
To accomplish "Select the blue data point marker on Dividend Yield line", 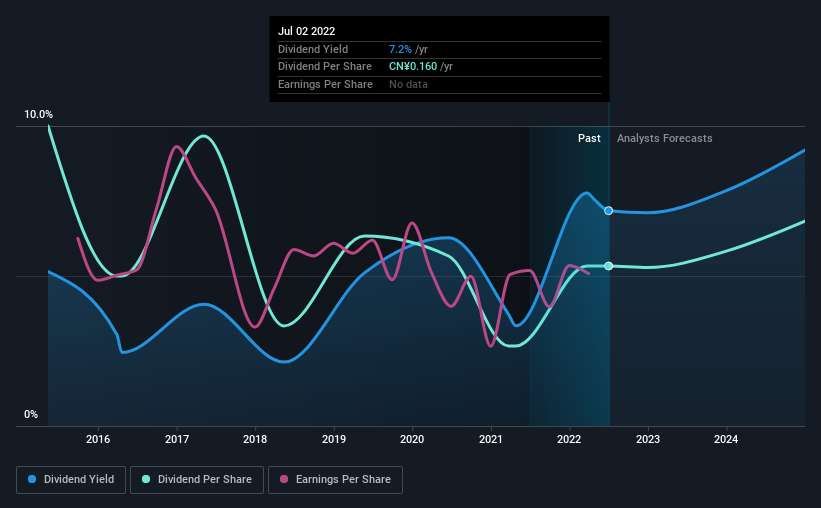I will pyautogui.click(x=608, y=211).
